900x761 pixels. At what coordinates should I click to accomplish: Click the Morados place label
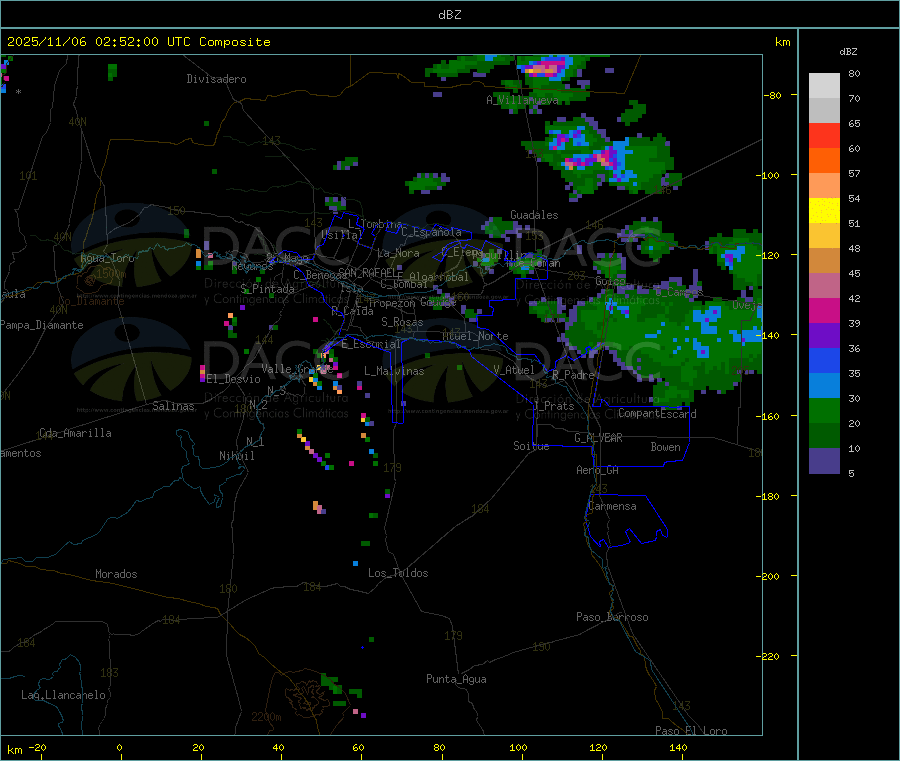[116, 574]
